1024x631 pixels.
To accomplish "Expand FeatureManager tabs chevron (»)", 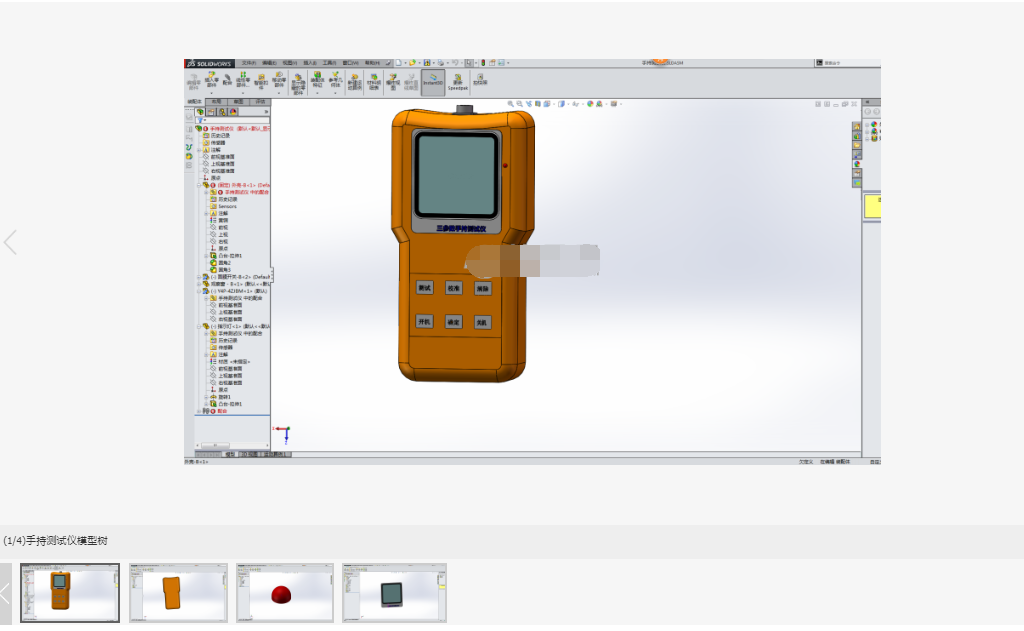I will [x=266, y=112].
